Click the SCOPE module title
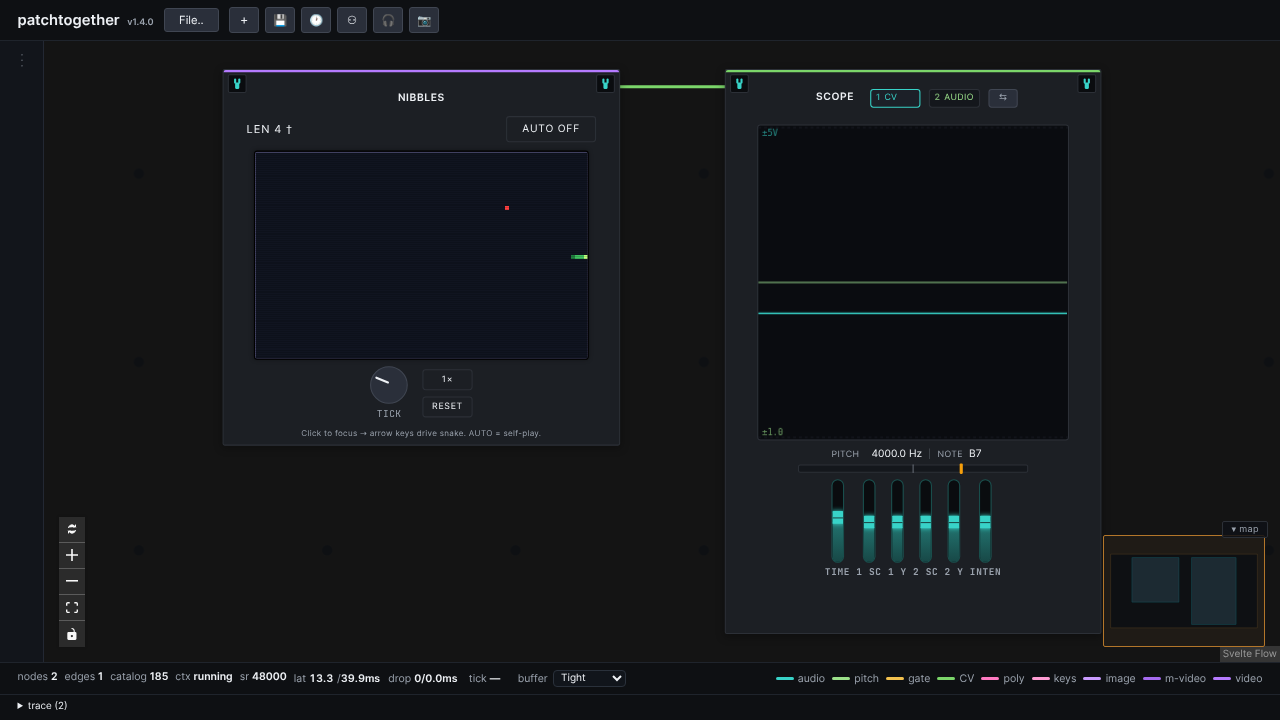 [x=835, y=97]
